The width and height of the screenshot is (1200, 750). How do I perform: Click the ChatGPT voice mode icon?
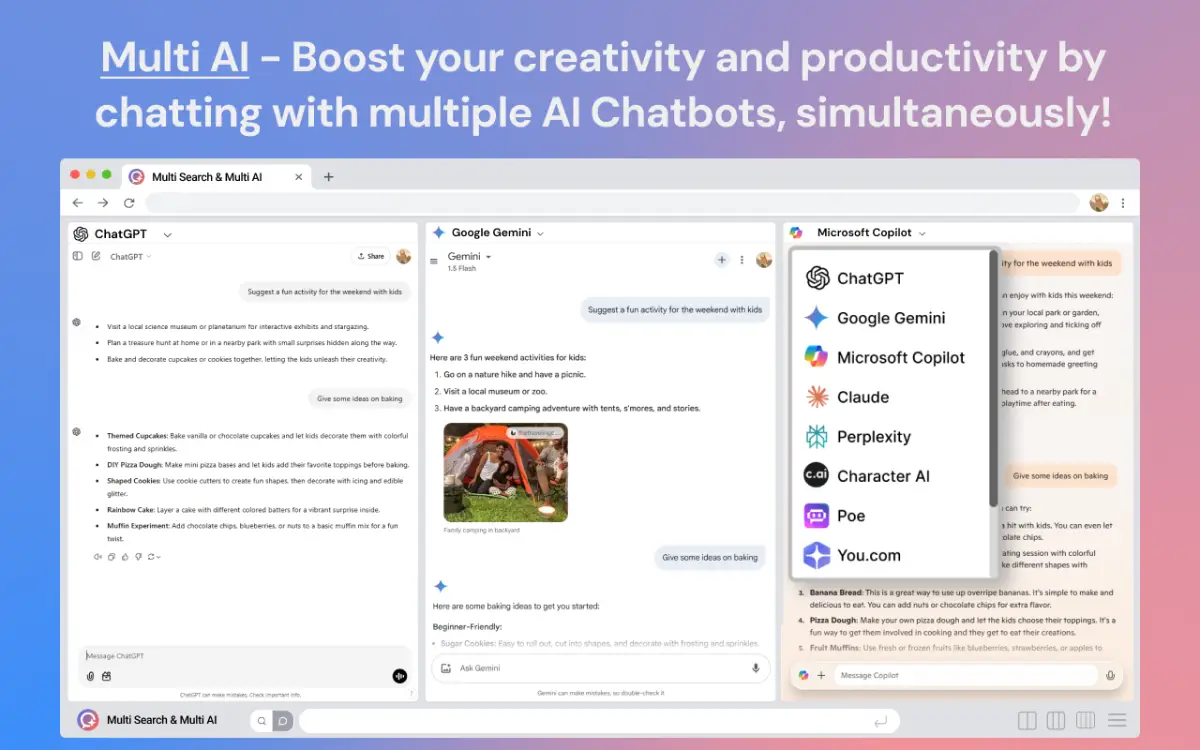pos(400,676)
